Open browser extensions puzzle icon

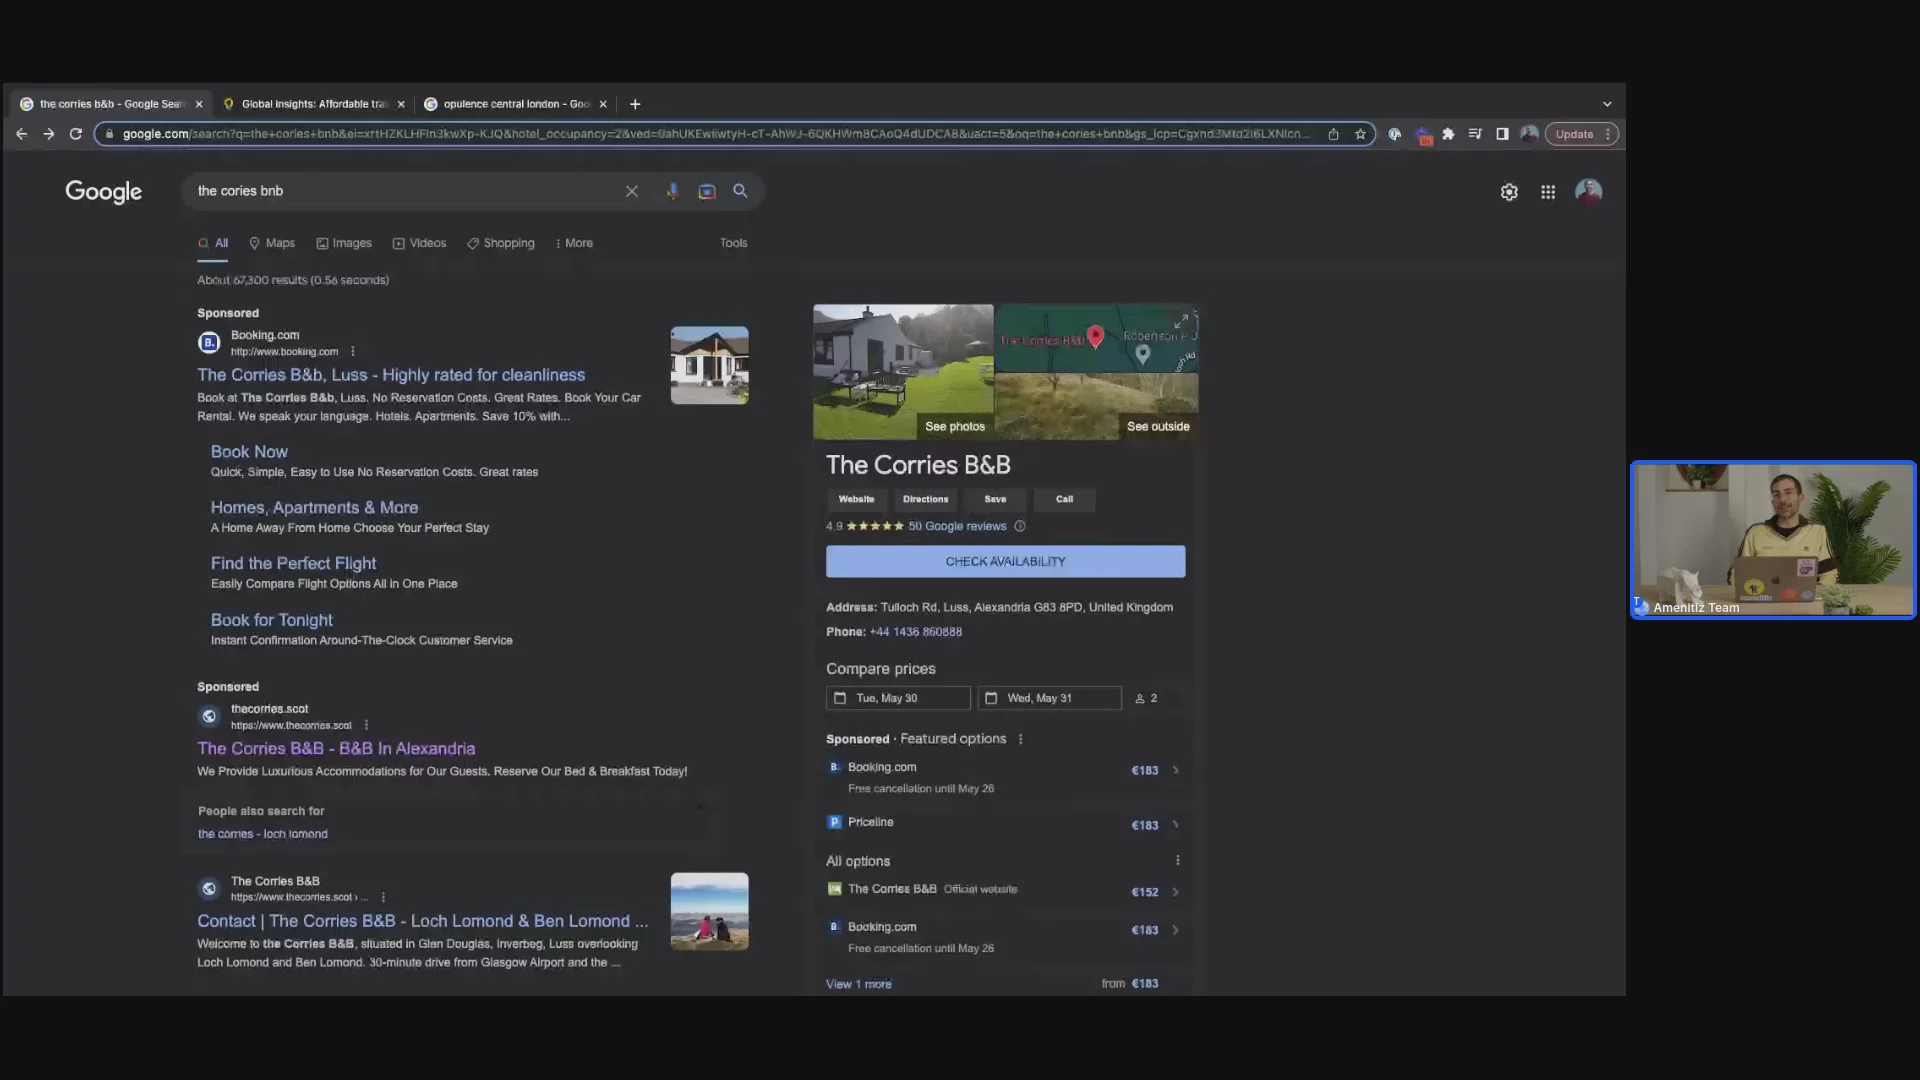tap(1448, 134)
